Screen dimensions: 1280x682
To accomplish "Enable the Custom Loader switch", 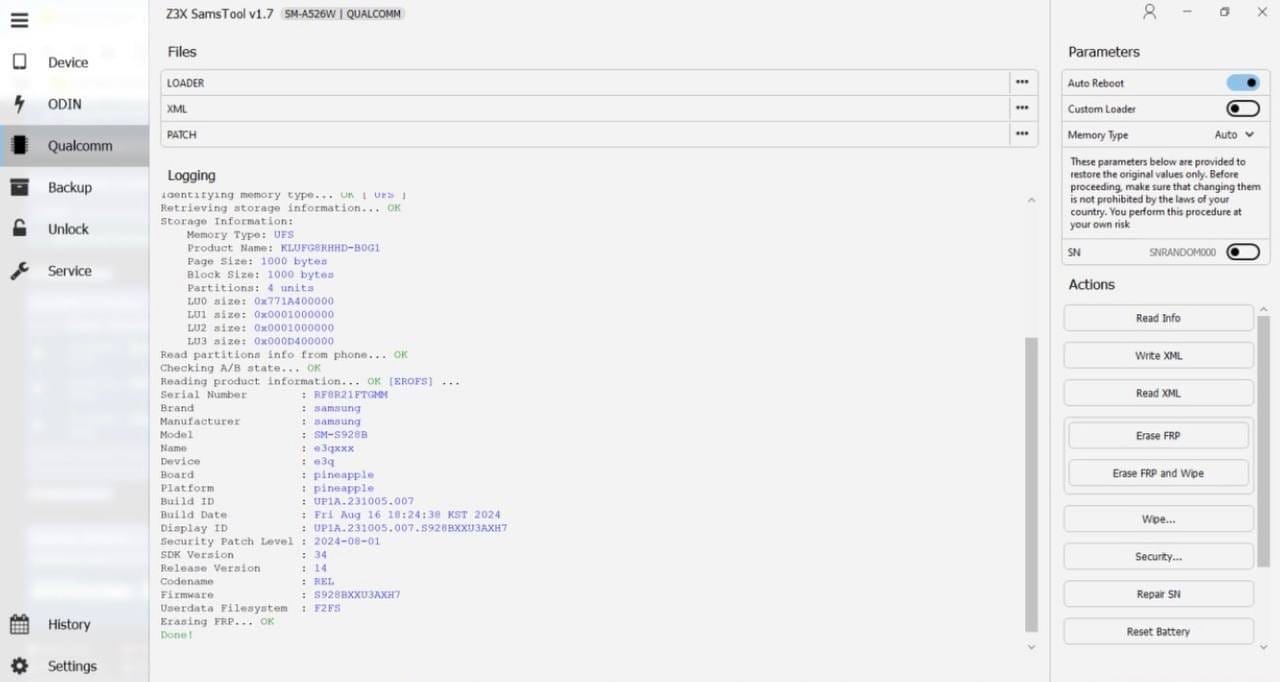I will click(x=1242, y=108).
